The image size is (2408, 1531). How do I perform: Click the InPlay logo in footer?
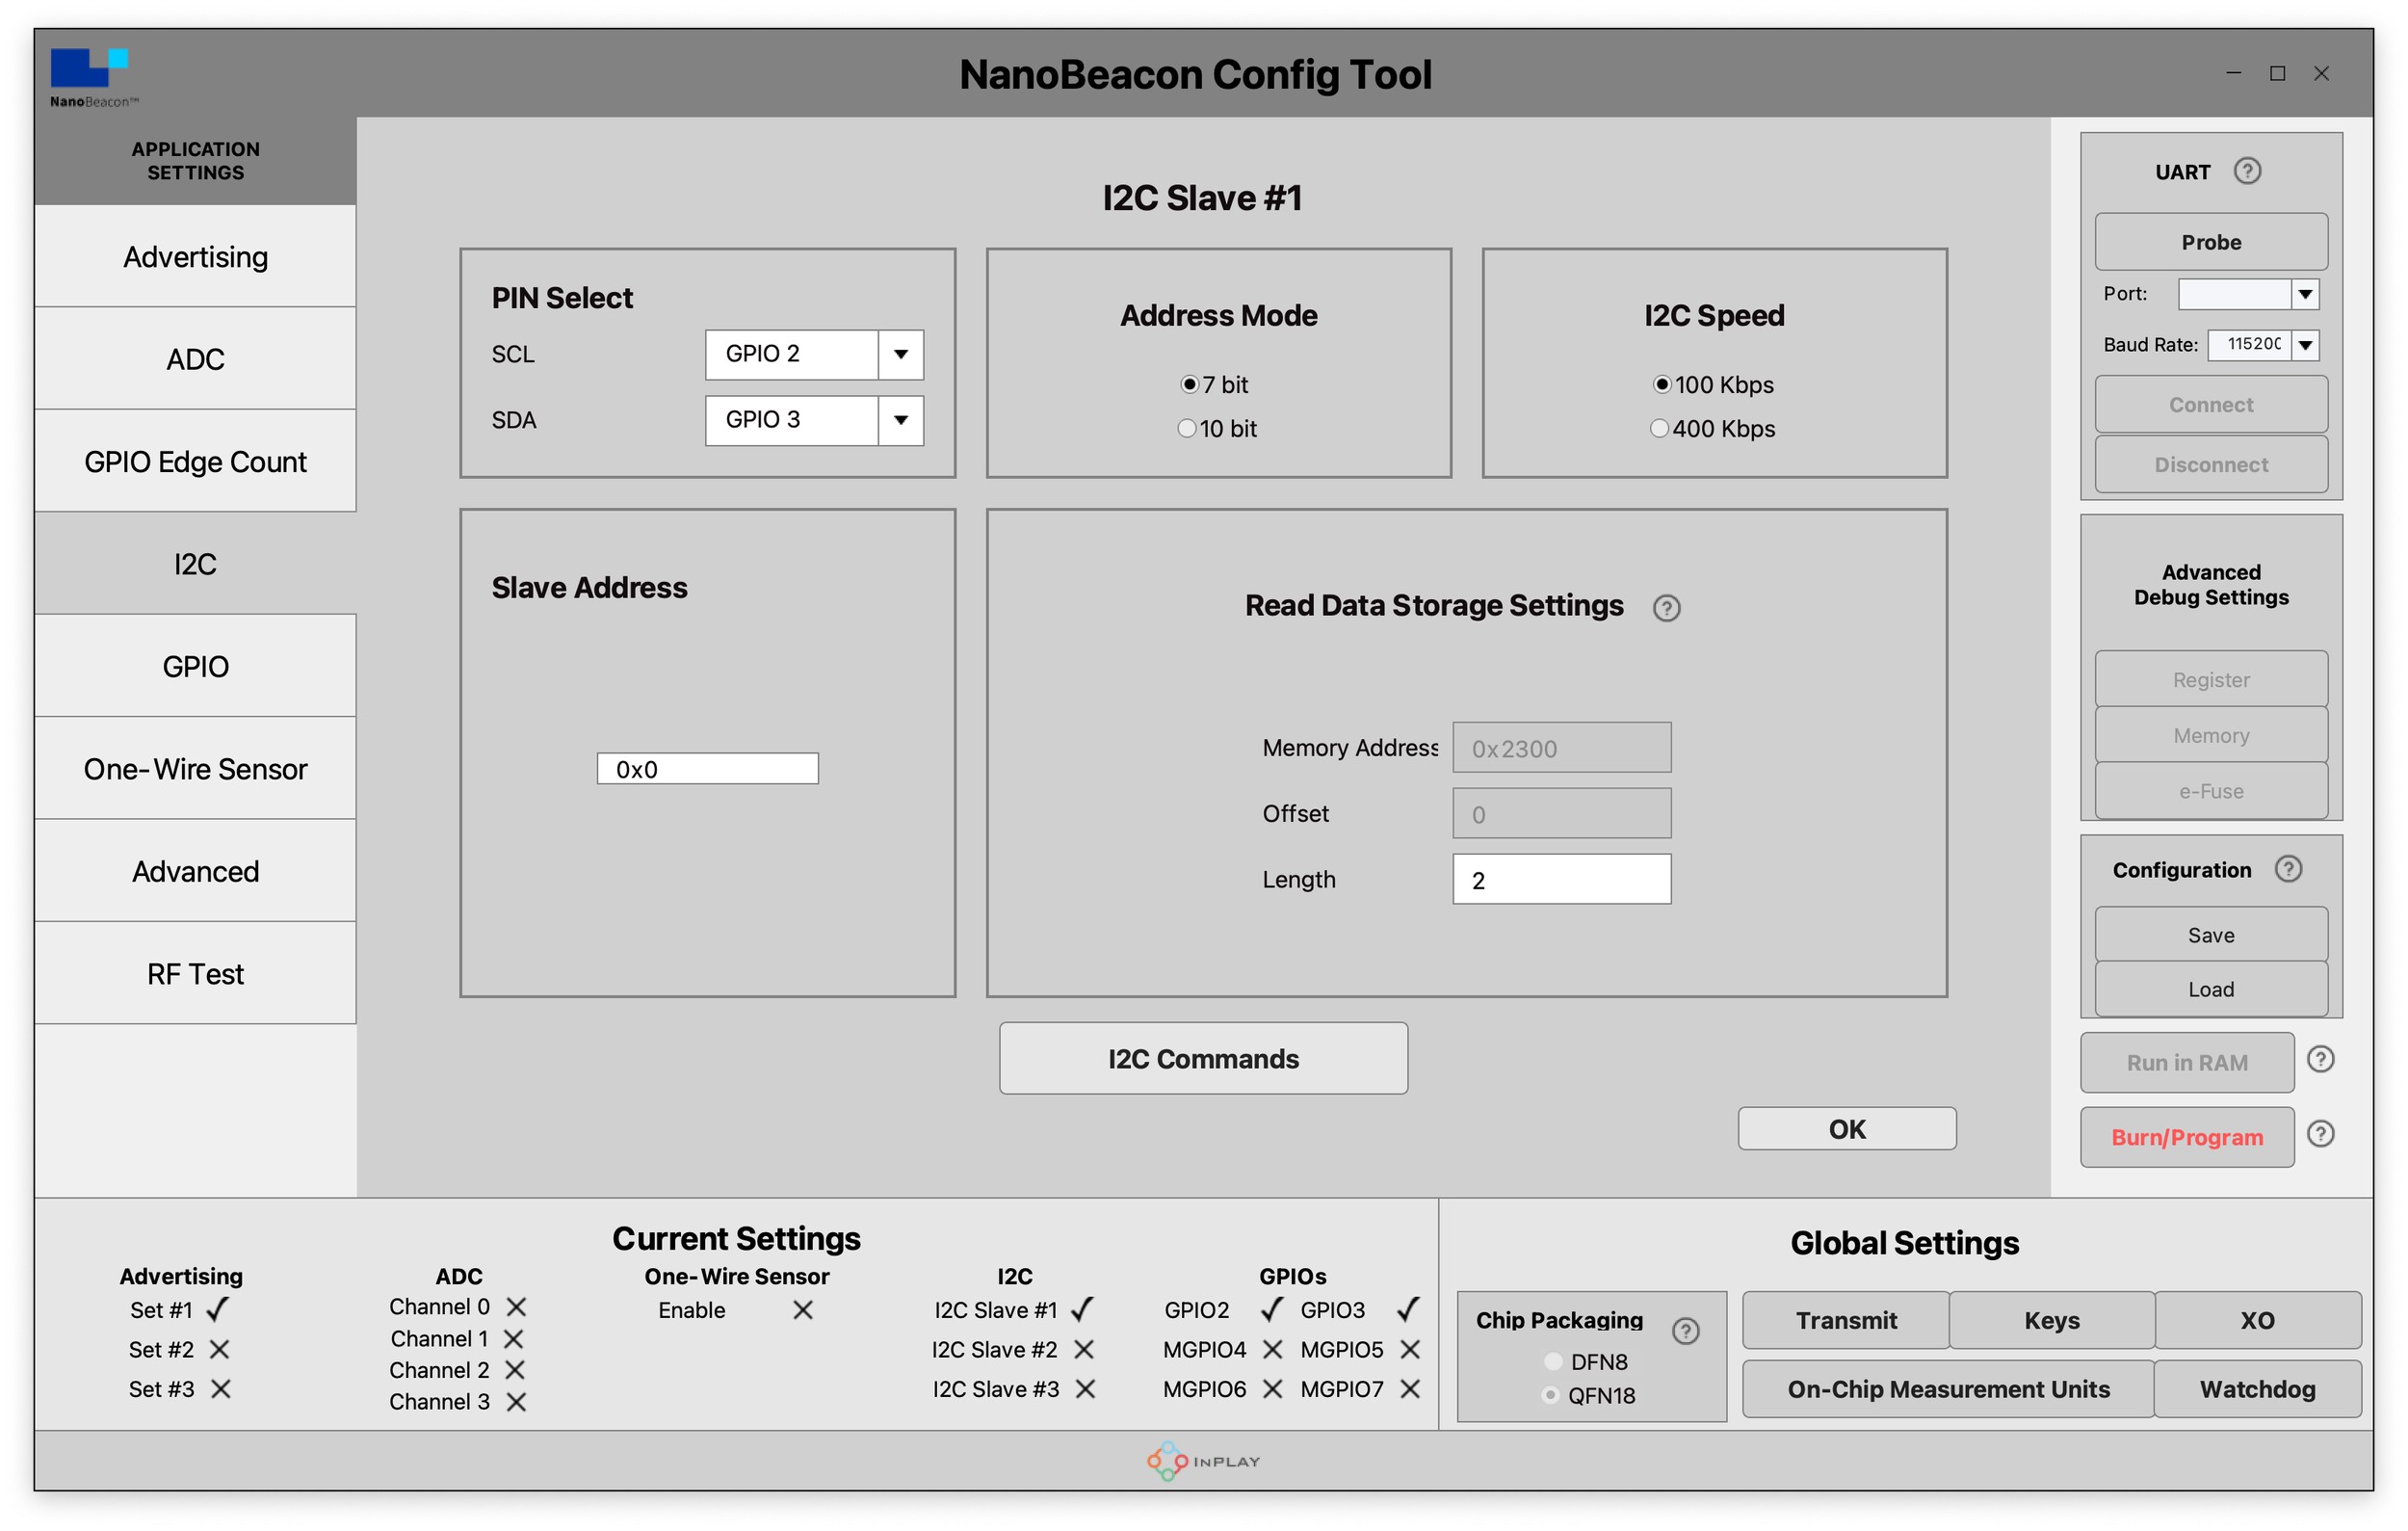tap(1203, 1461)
